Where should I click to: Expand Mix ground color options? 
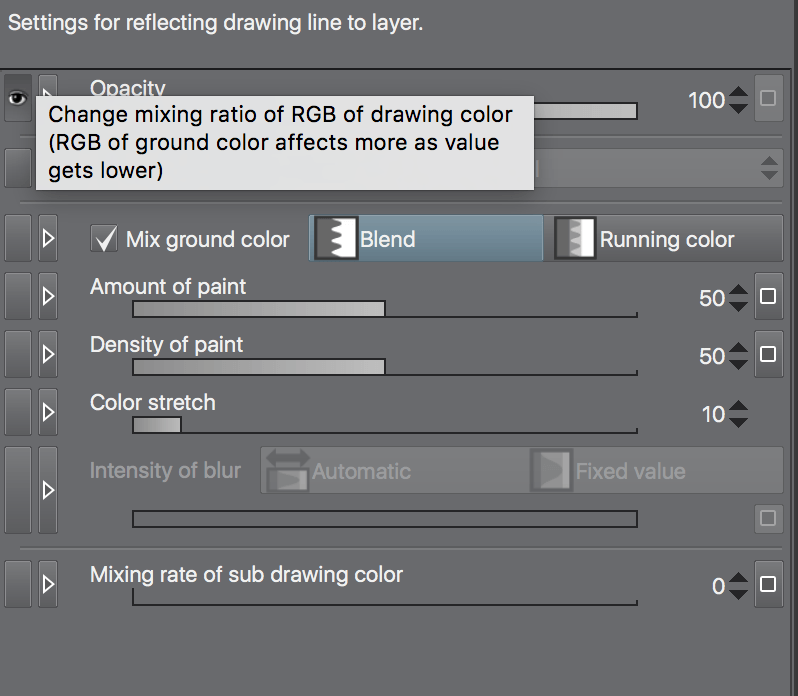(47, 239)
